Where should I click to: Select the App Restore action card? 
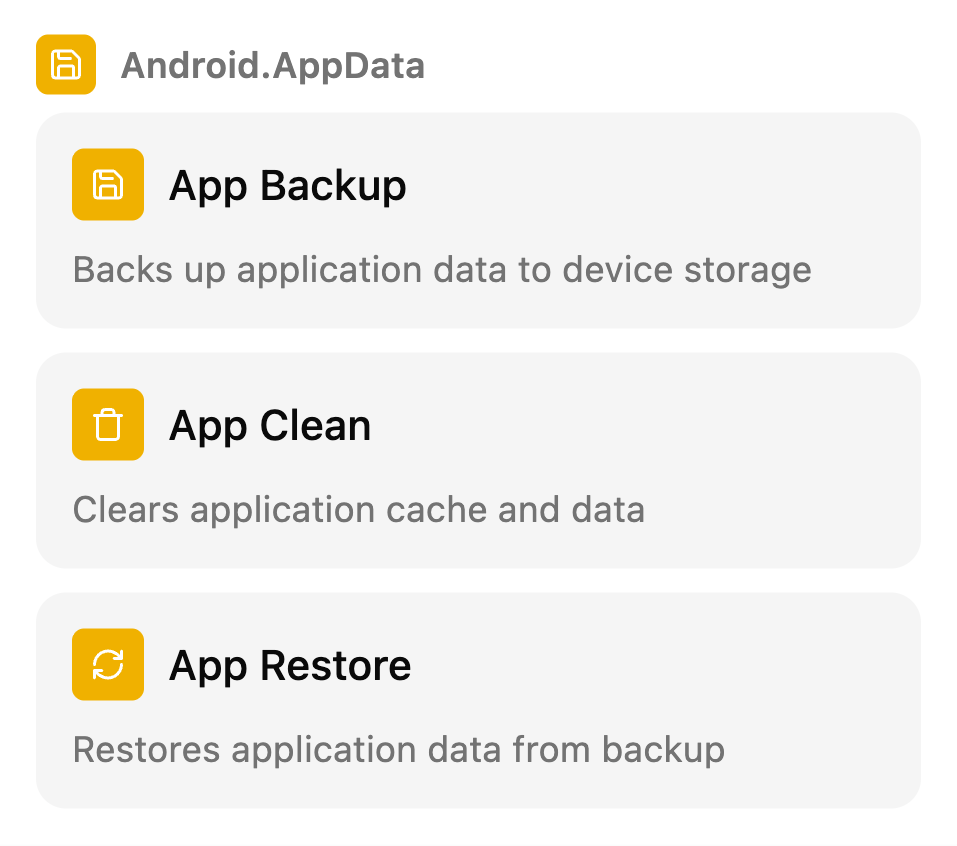pos(478,700)
